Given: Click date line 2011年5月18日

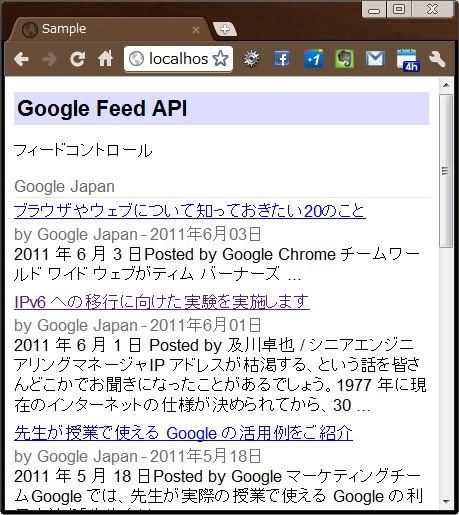Looking at the screenshot, I should [x=206, y=456].
